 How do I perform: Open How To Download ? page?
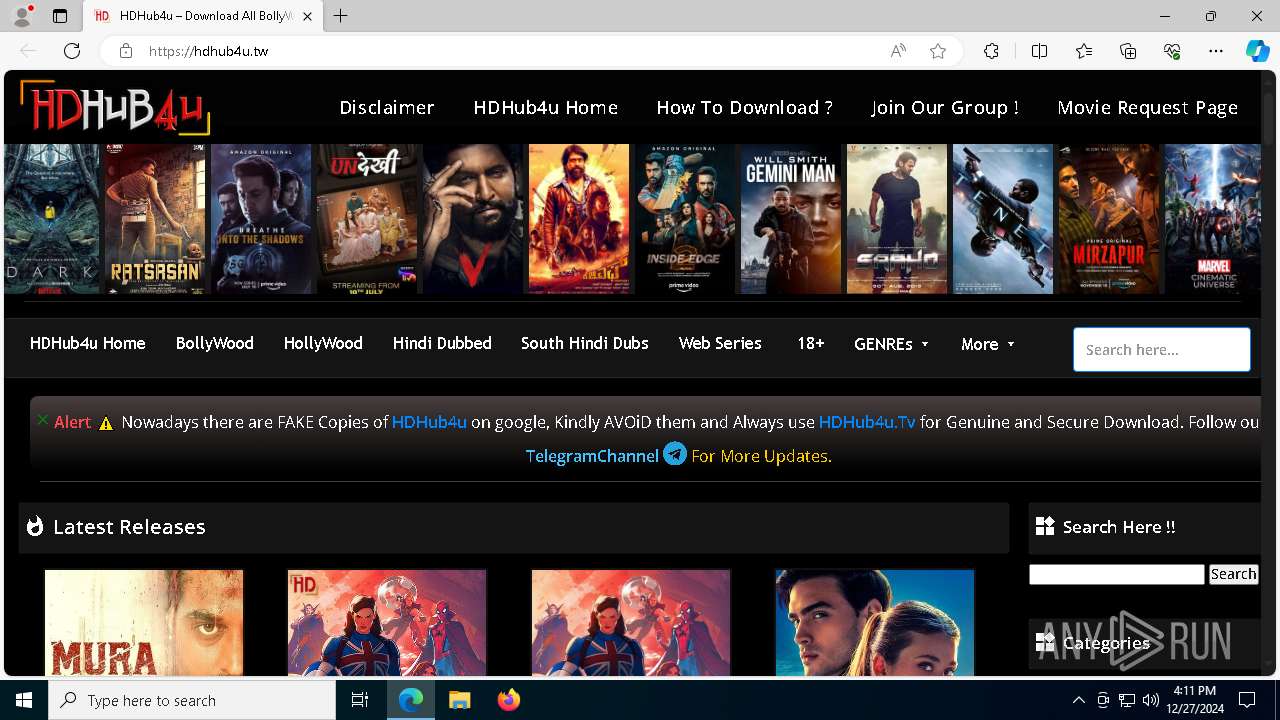[x=745, y=107]
